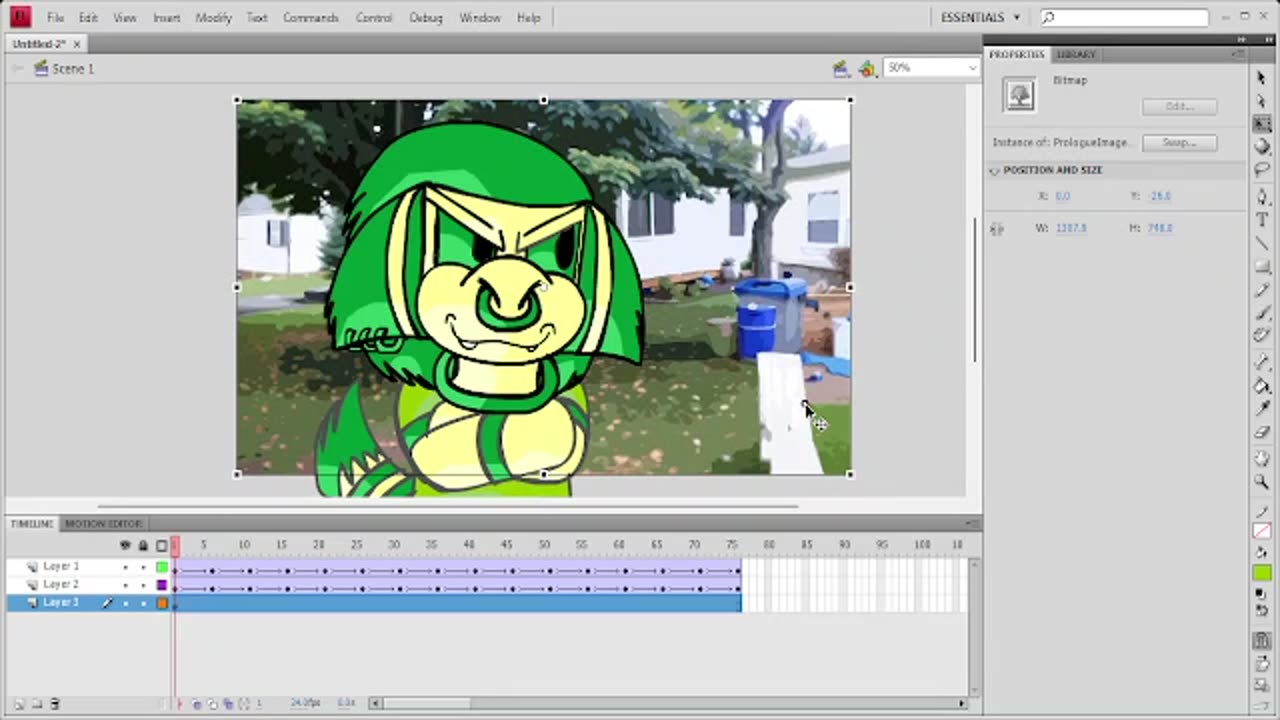Switch to the Library panel tab
The image size is (1280, 720).
tap(1076, 54)
